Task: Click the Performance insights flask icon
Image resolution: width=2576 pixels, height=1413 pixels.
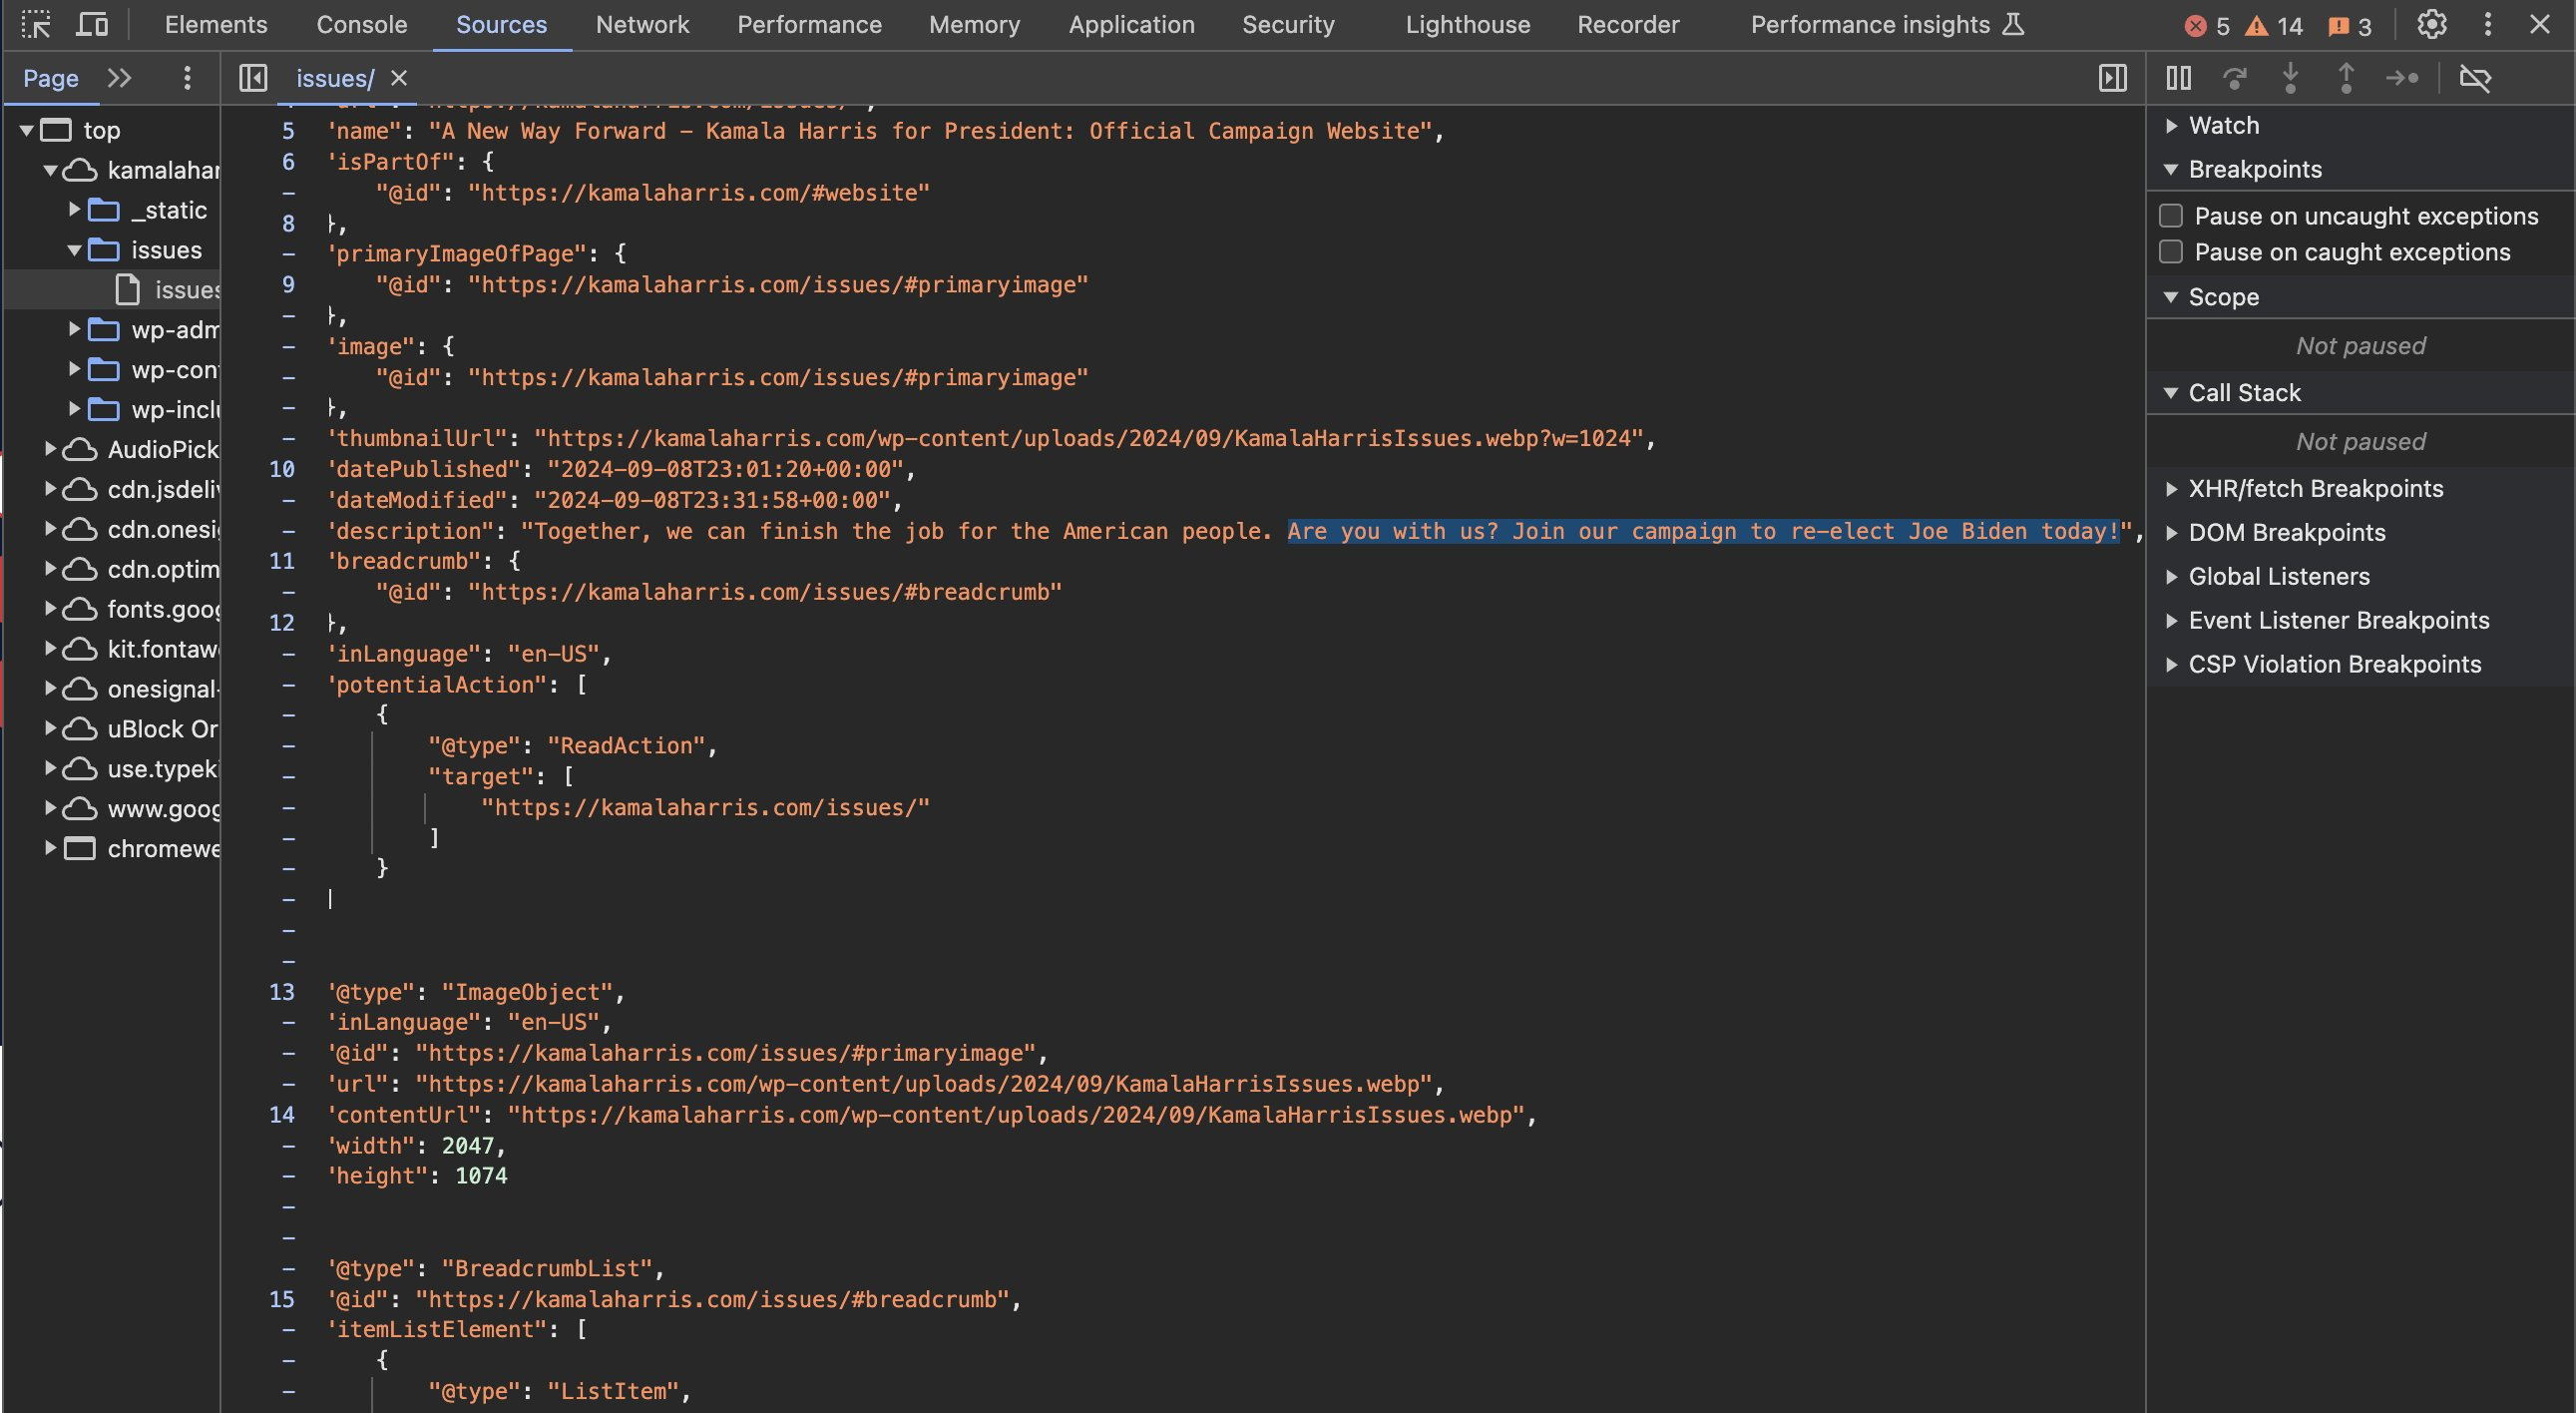Action: (2014, 25)
